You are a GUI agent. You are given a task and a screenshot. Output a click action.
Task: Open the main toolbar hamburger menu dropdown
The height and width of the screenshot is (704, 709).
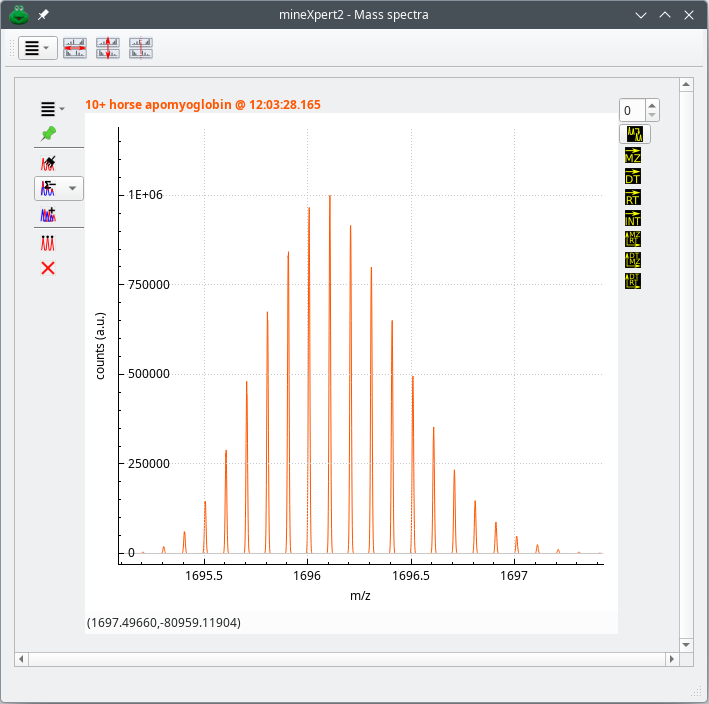click(37, 47)
